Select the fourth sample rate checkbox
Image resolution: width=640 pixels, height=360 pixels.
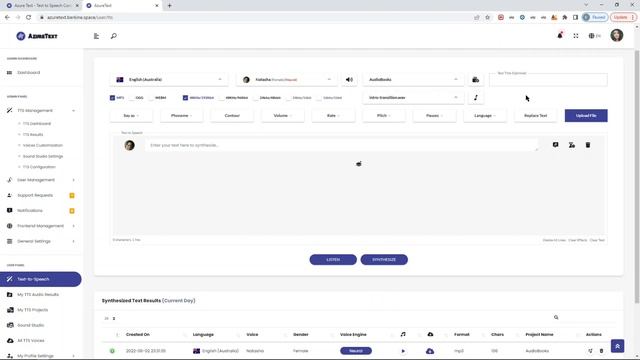tap(288, 98)
